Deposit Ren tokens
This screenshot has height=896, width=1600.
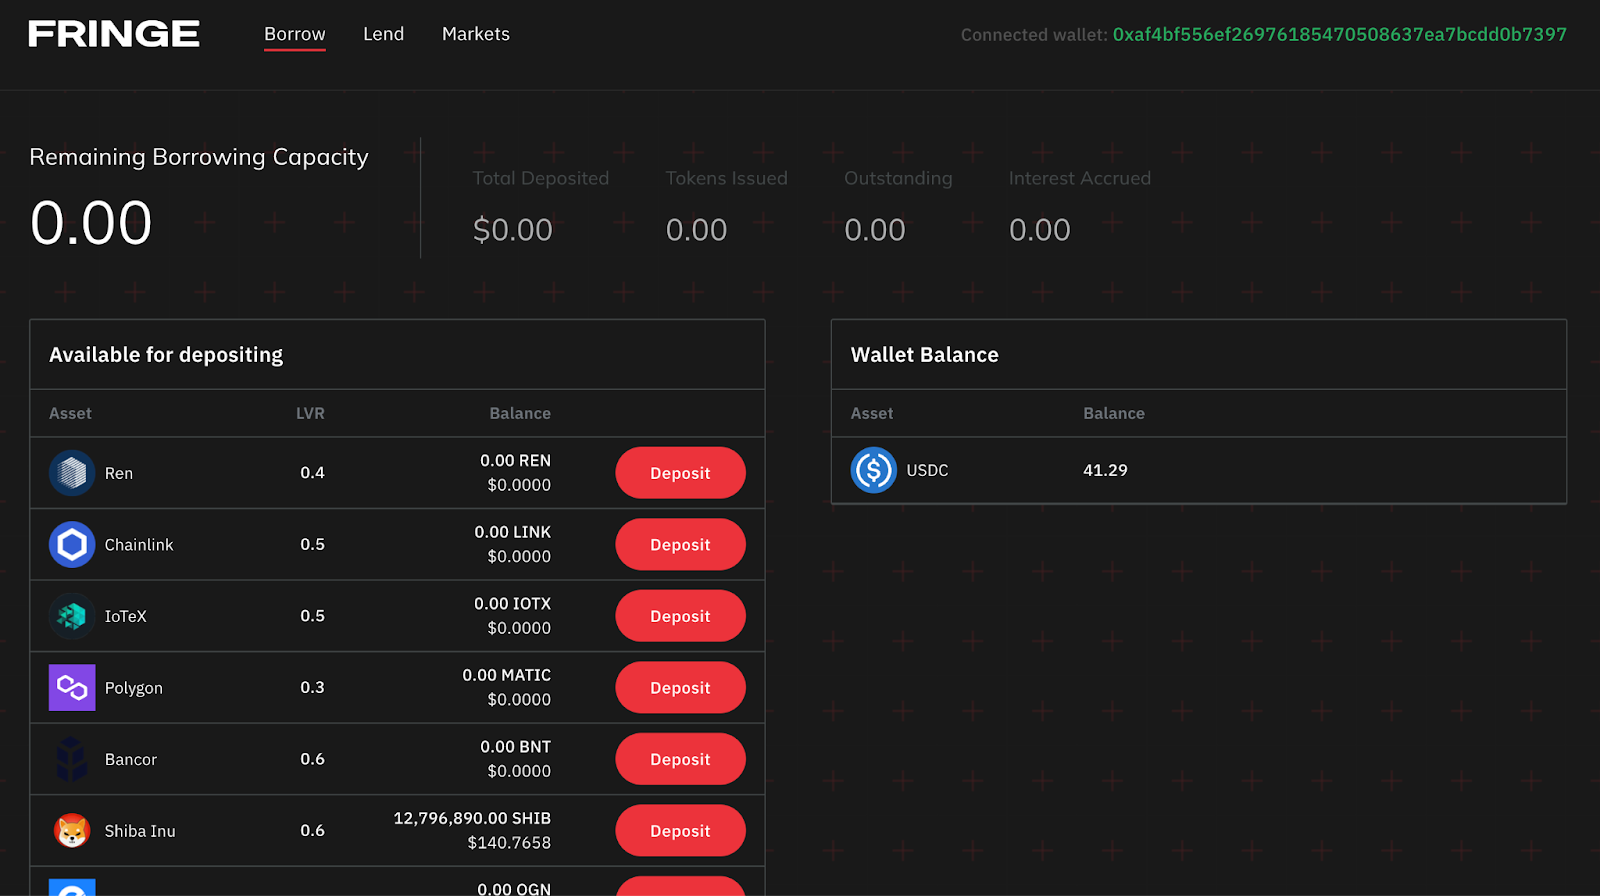[x=681, y=473]
